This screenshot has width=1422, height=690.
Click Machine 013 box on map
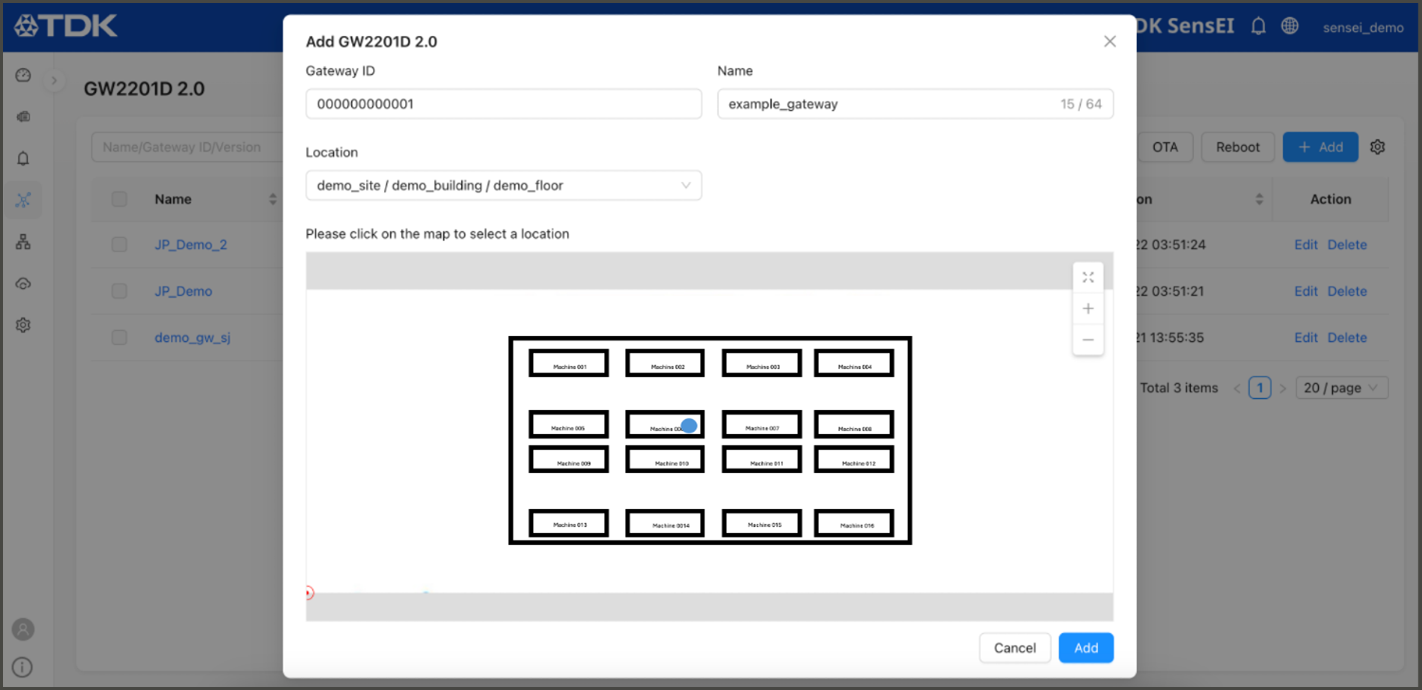tap(569, 523)
